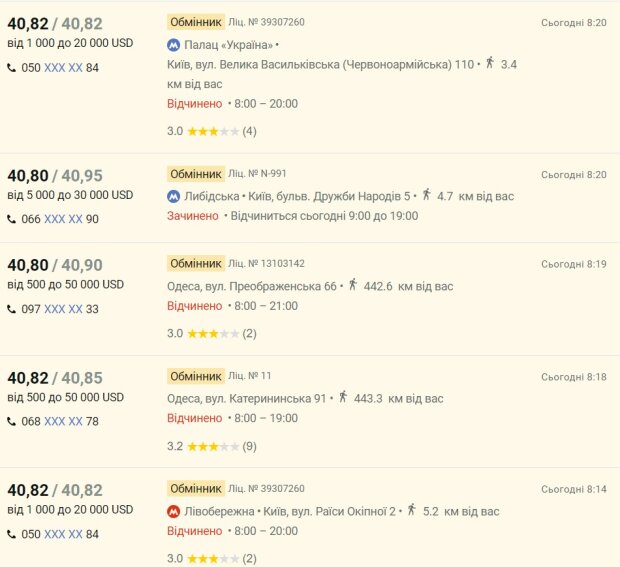Click the phone icon beside the 066 number
620x567 pixels.
(12, 219)
